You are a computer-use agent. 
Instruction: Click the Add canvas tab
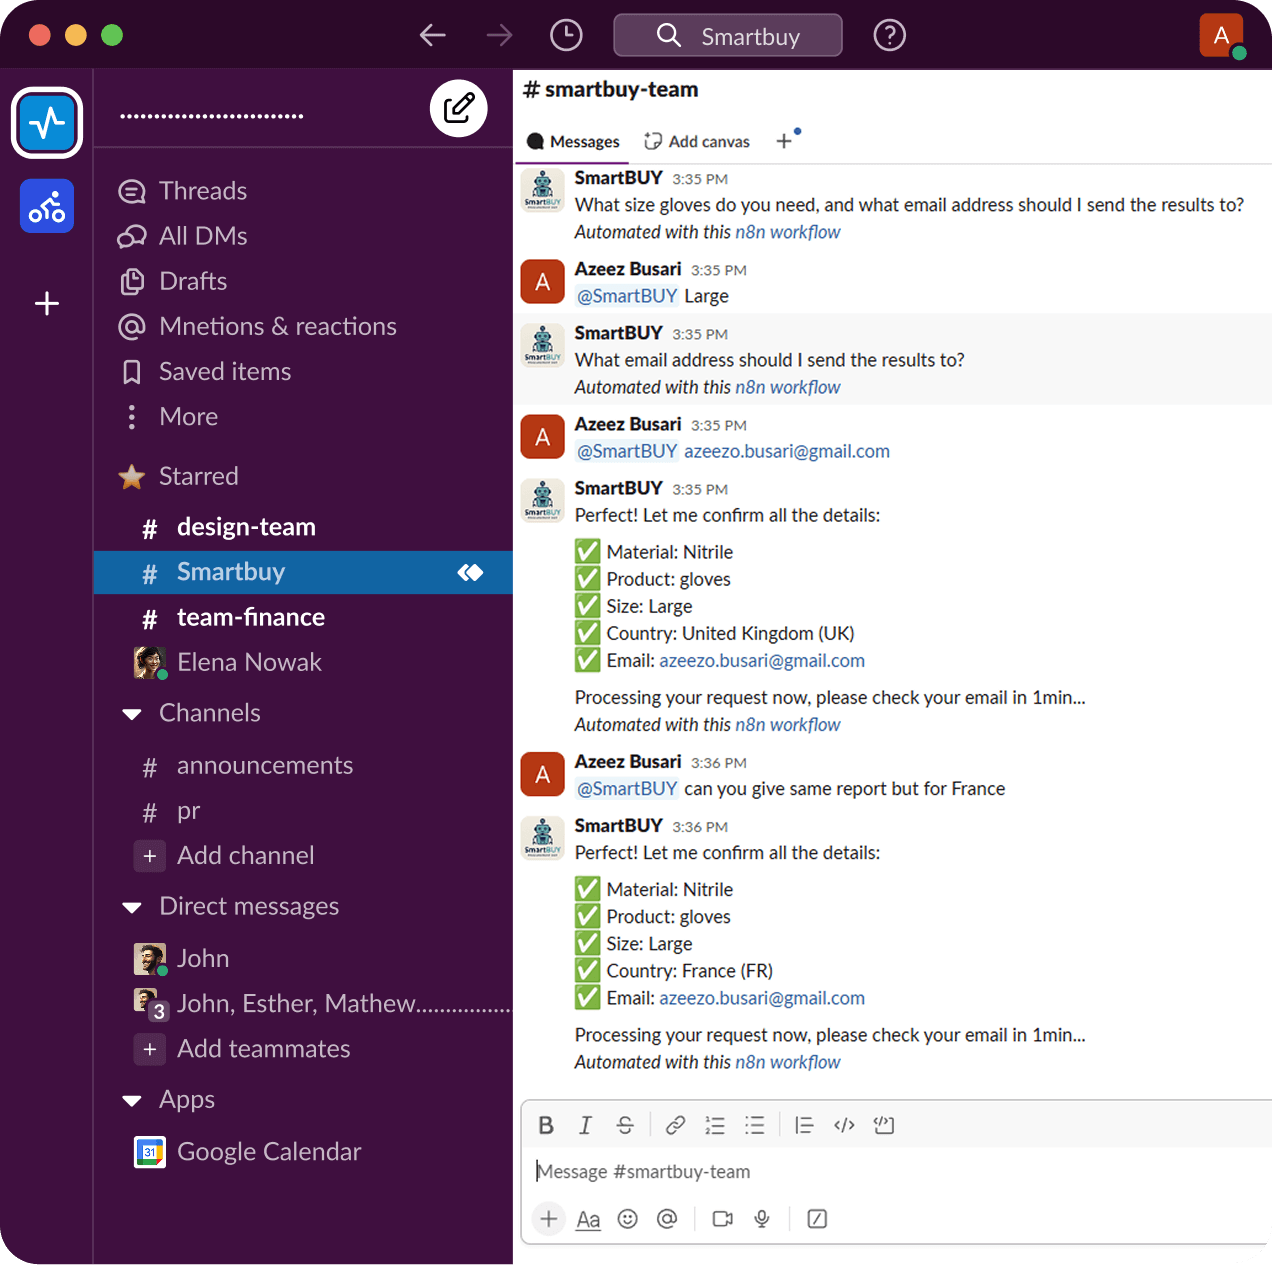coord(697,142)
